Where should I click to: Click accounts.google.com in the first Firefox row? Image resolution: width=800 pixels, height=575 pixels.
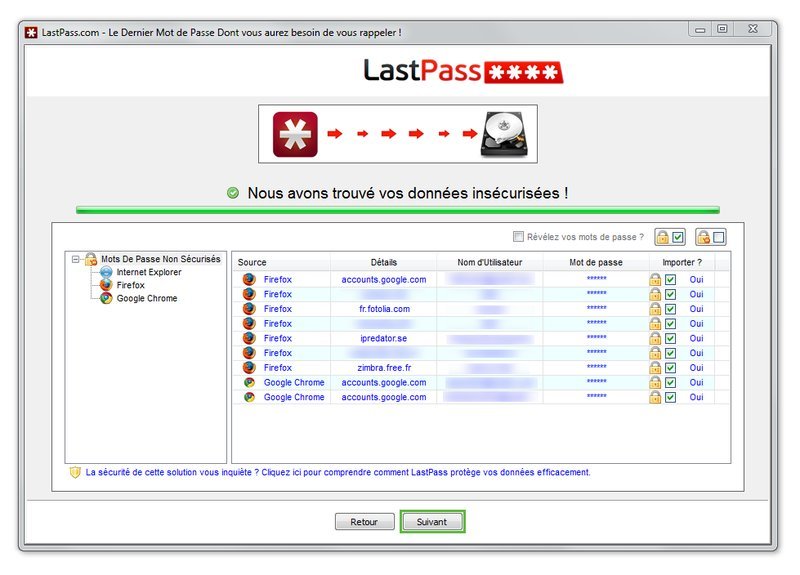click(x=384, y=280)
